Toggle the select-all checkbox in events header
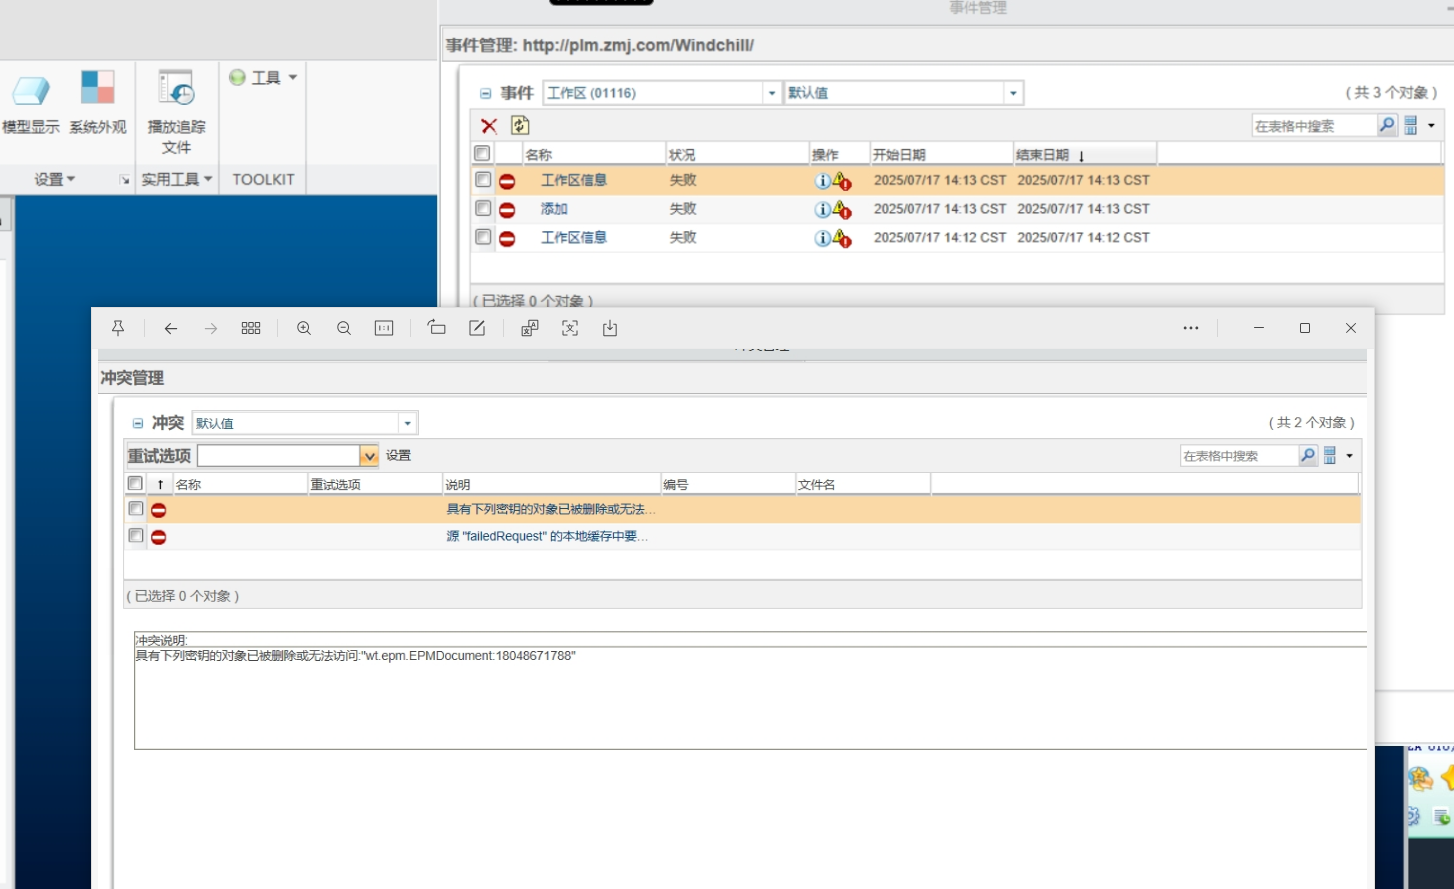Viewport: 1454px width, 889px height. coord(482,154)
